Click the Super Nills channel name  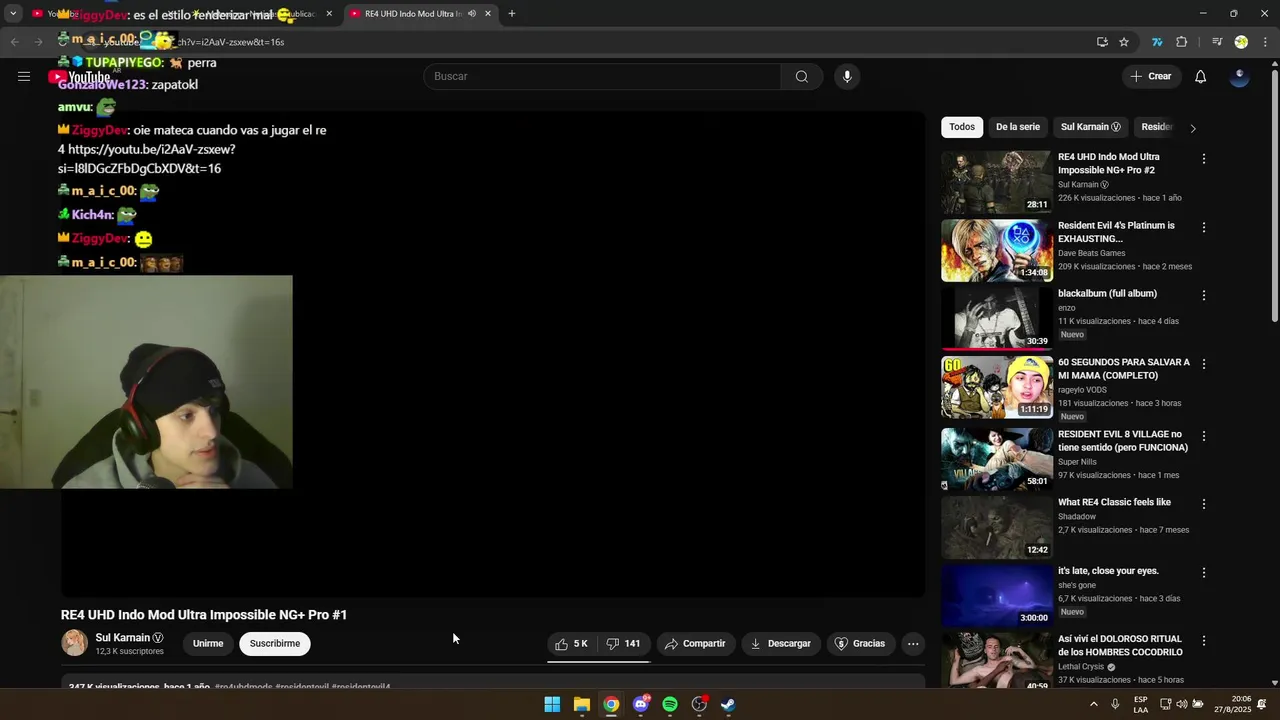1077,462
